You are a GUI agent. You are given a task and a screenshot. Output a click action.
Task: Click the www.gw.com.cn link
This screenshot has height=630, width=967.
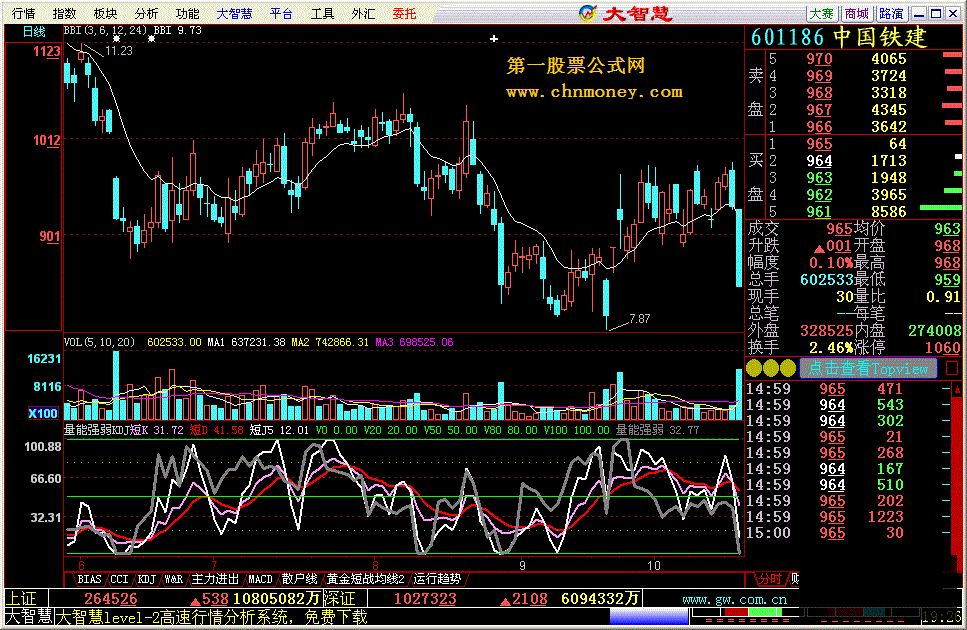click(x=735, y=599)
